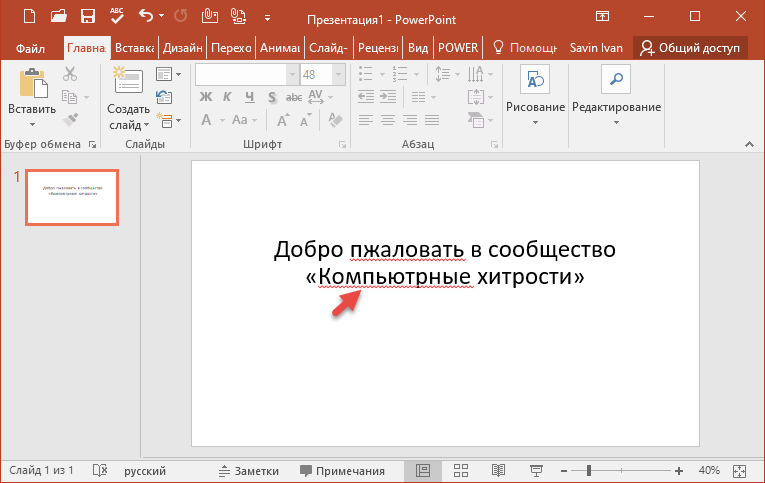Screen dimensions: 765x483
Task: Create a new presentation from the quick access toolbar
Action: 29,17
